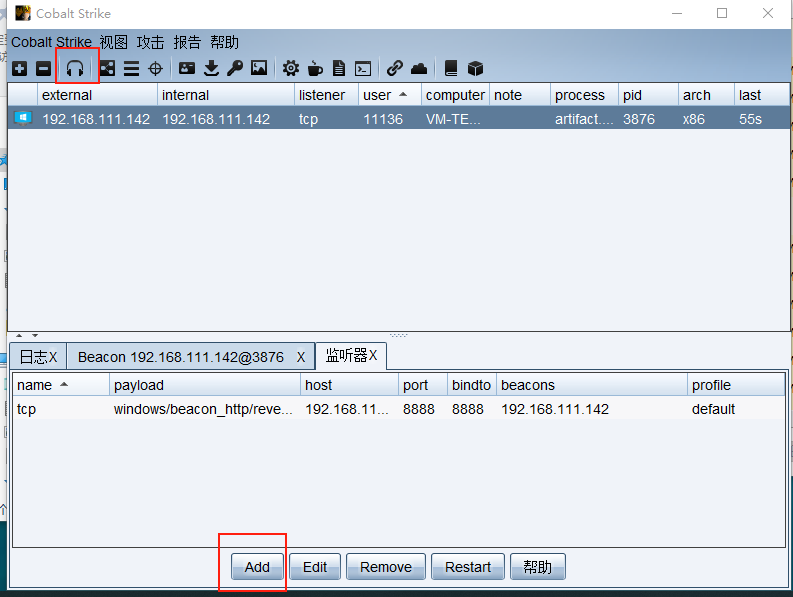
Task: Host a file chain-link icon
Action: [394, 68]
